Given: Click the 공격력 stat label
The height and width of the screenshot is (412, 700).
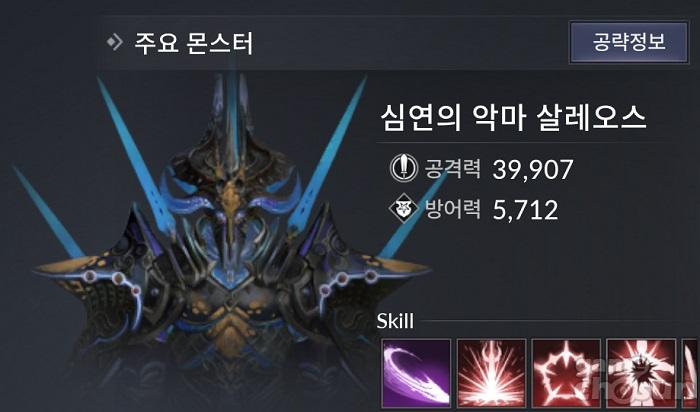Looking at the screenshot, I should (x=452, y=168).
